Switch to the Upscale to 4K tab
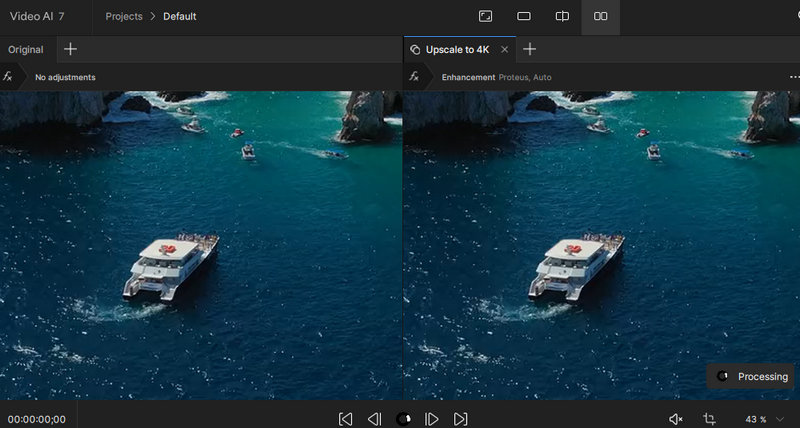800x428 pixels. tap(458, 49)
